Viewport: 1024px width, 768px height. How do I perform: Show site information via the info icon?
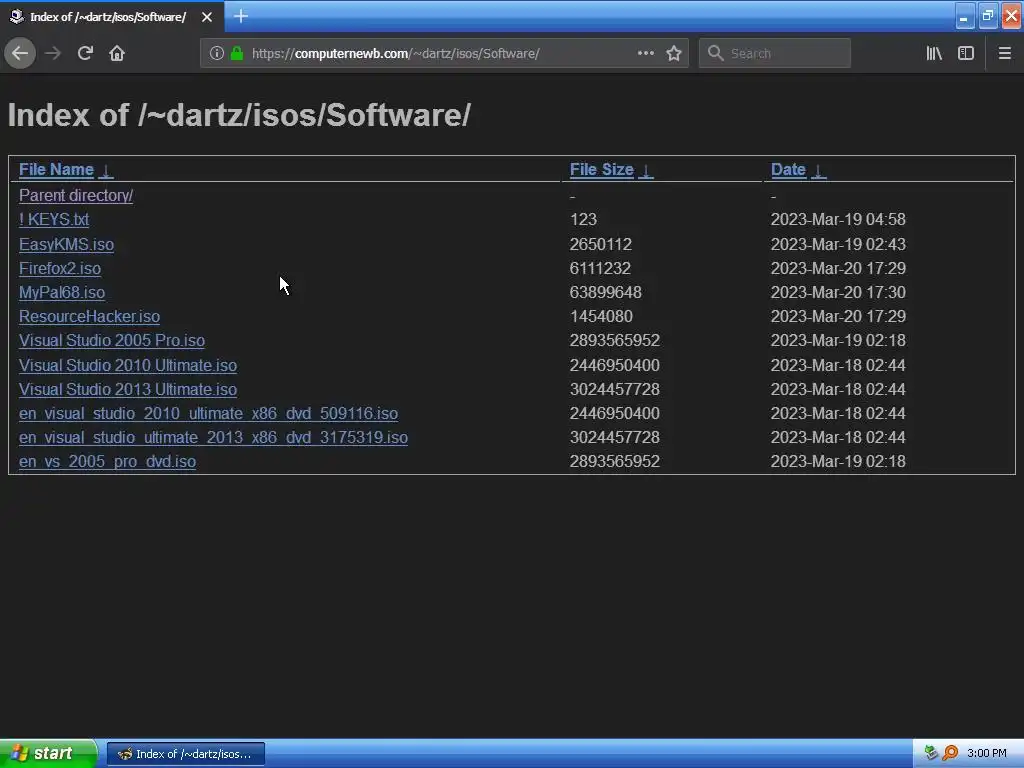click(216, 54)
